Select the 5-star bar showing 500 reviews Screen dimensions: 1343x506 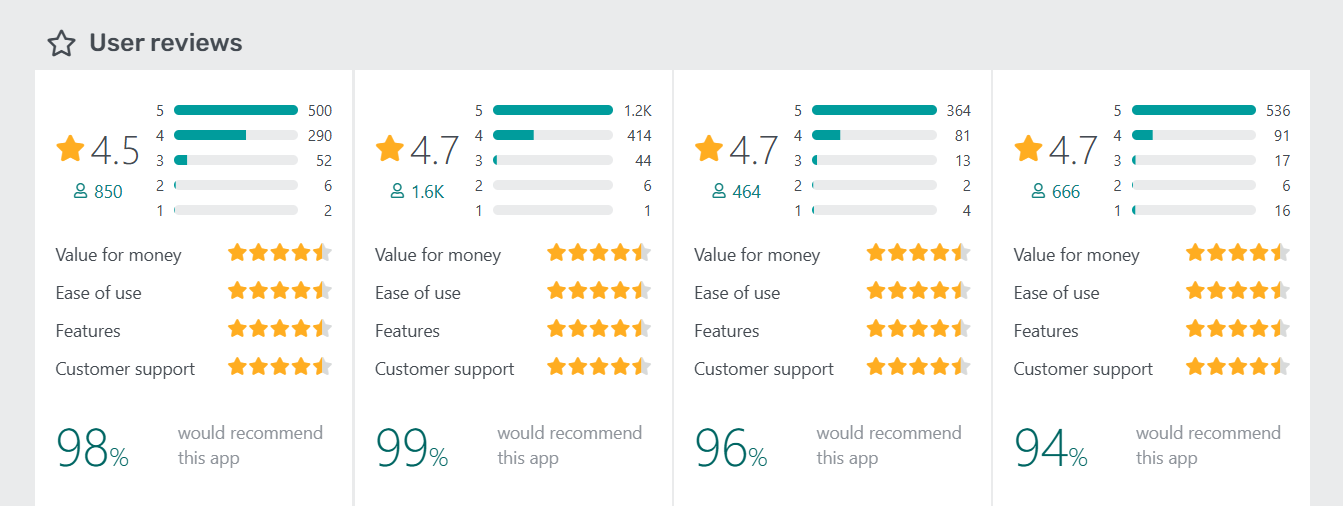tap(236, 110)
